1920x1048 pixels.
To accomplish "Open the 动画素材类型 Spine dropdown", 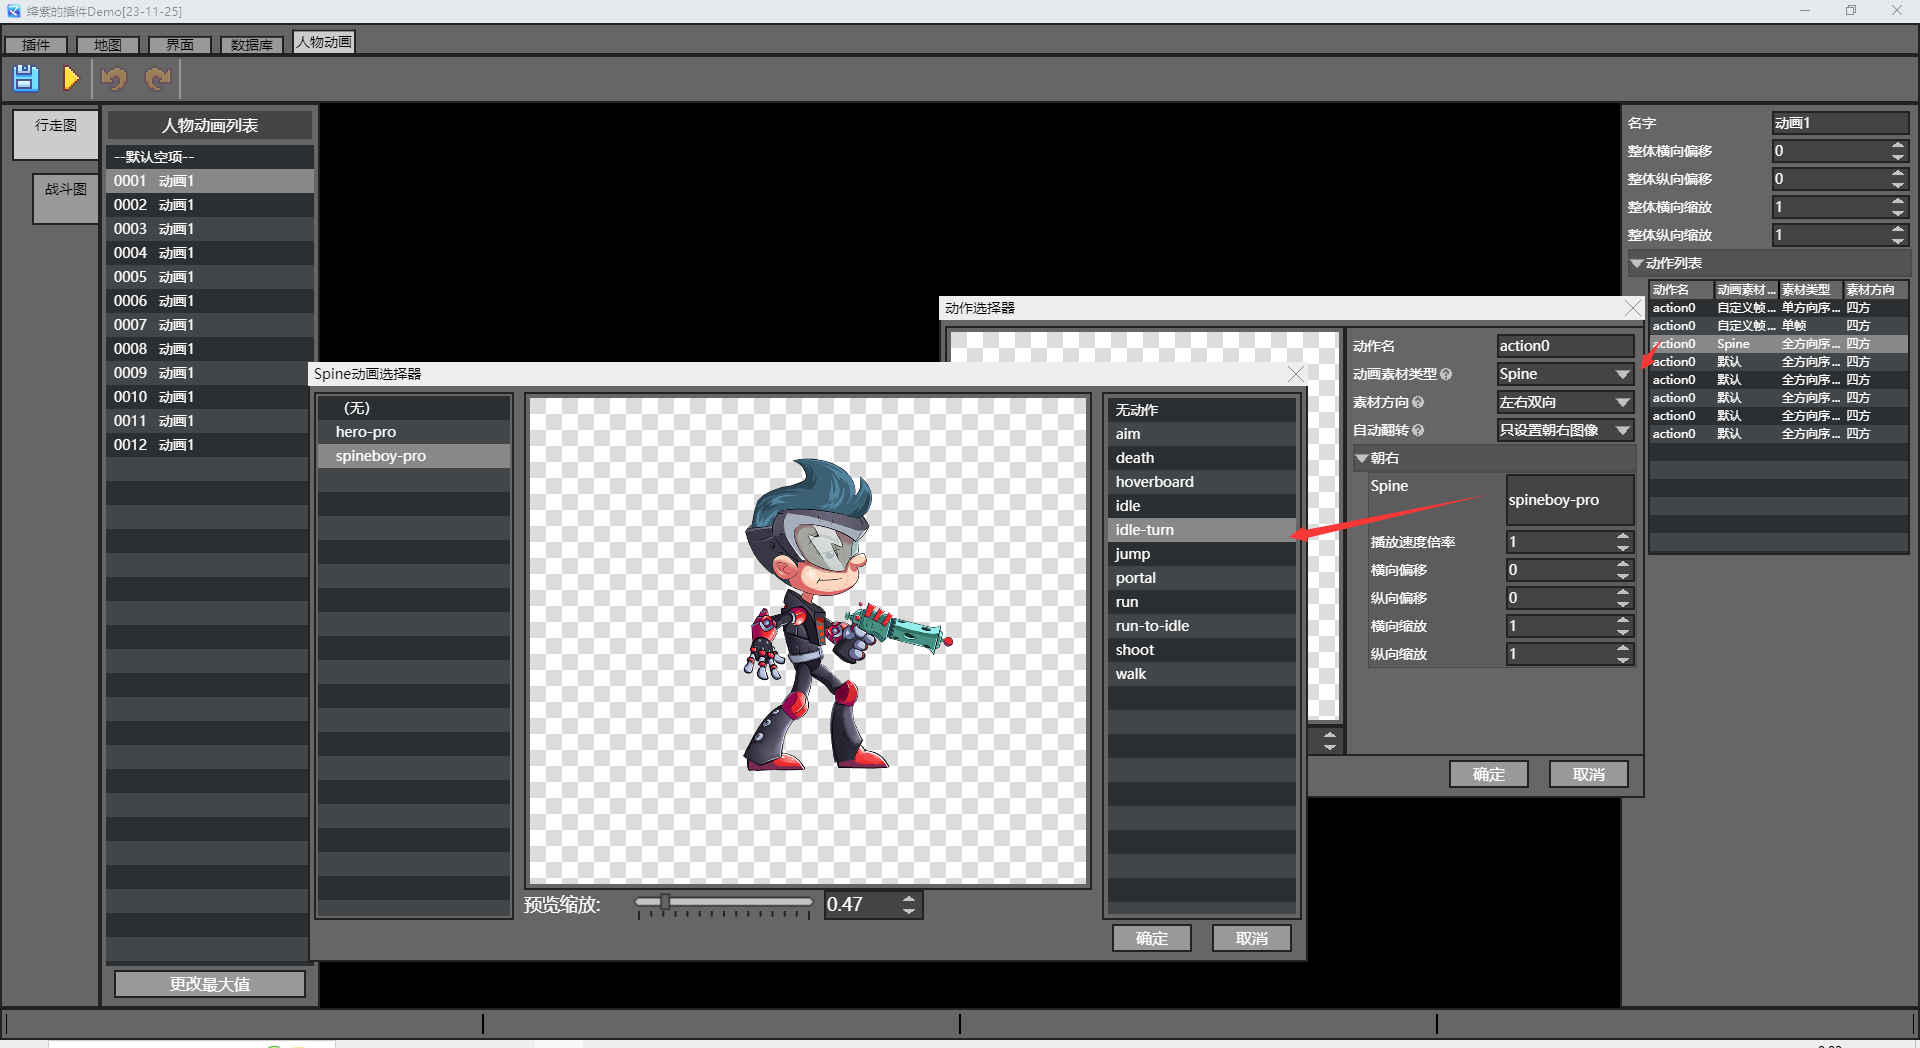I will click(x=1565, y=374).
